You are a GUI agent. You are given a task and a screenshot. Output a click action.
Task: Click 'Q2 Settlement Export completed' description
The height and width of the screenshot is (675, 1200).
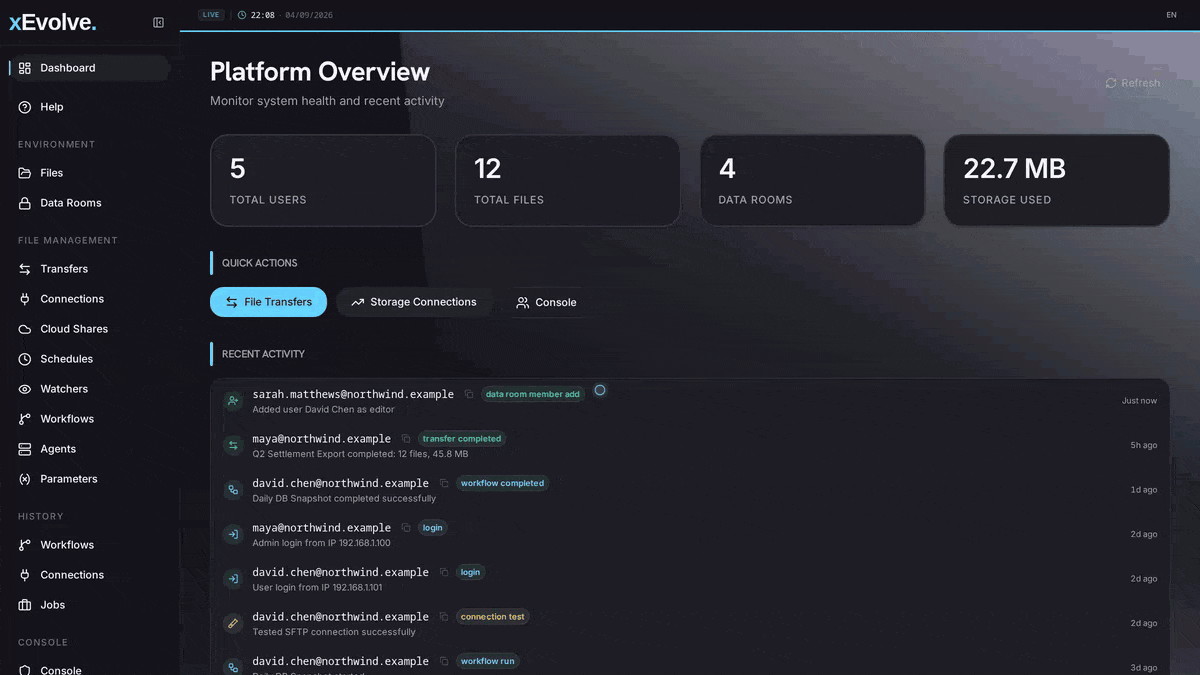tap(360, 454)
